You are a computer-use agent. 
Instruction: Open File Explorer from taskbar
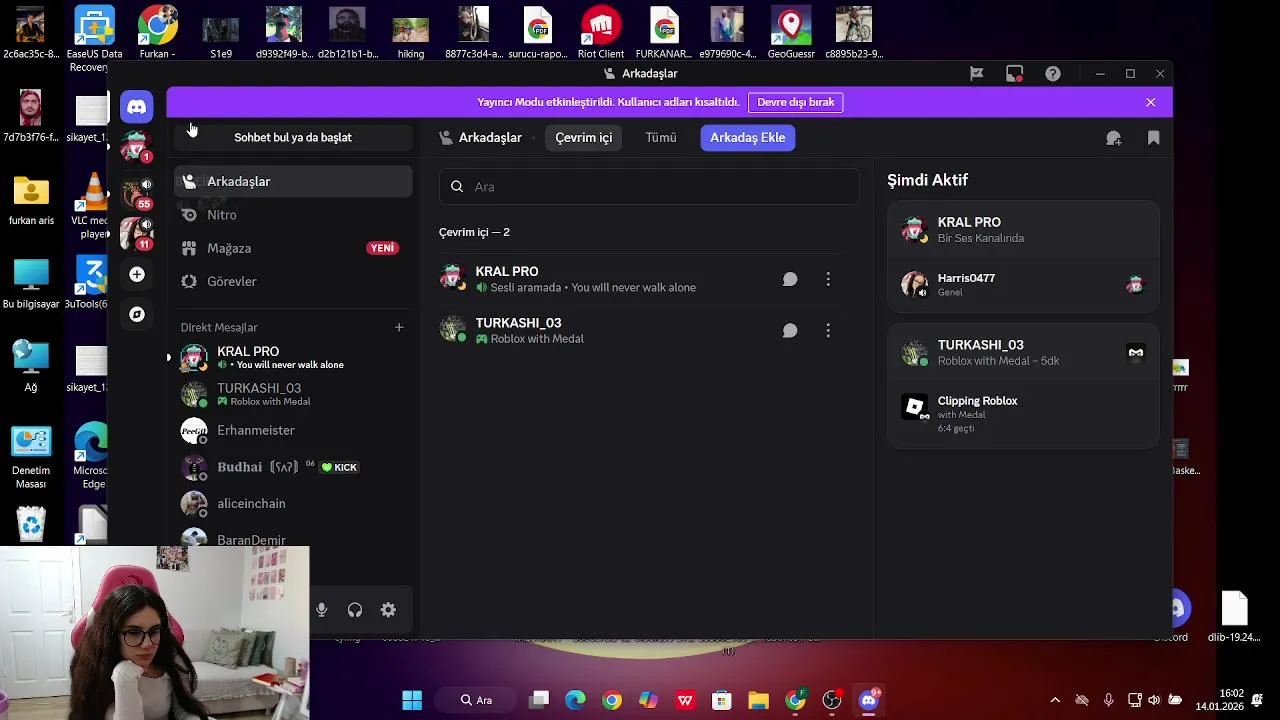click(x=758, y=700)
